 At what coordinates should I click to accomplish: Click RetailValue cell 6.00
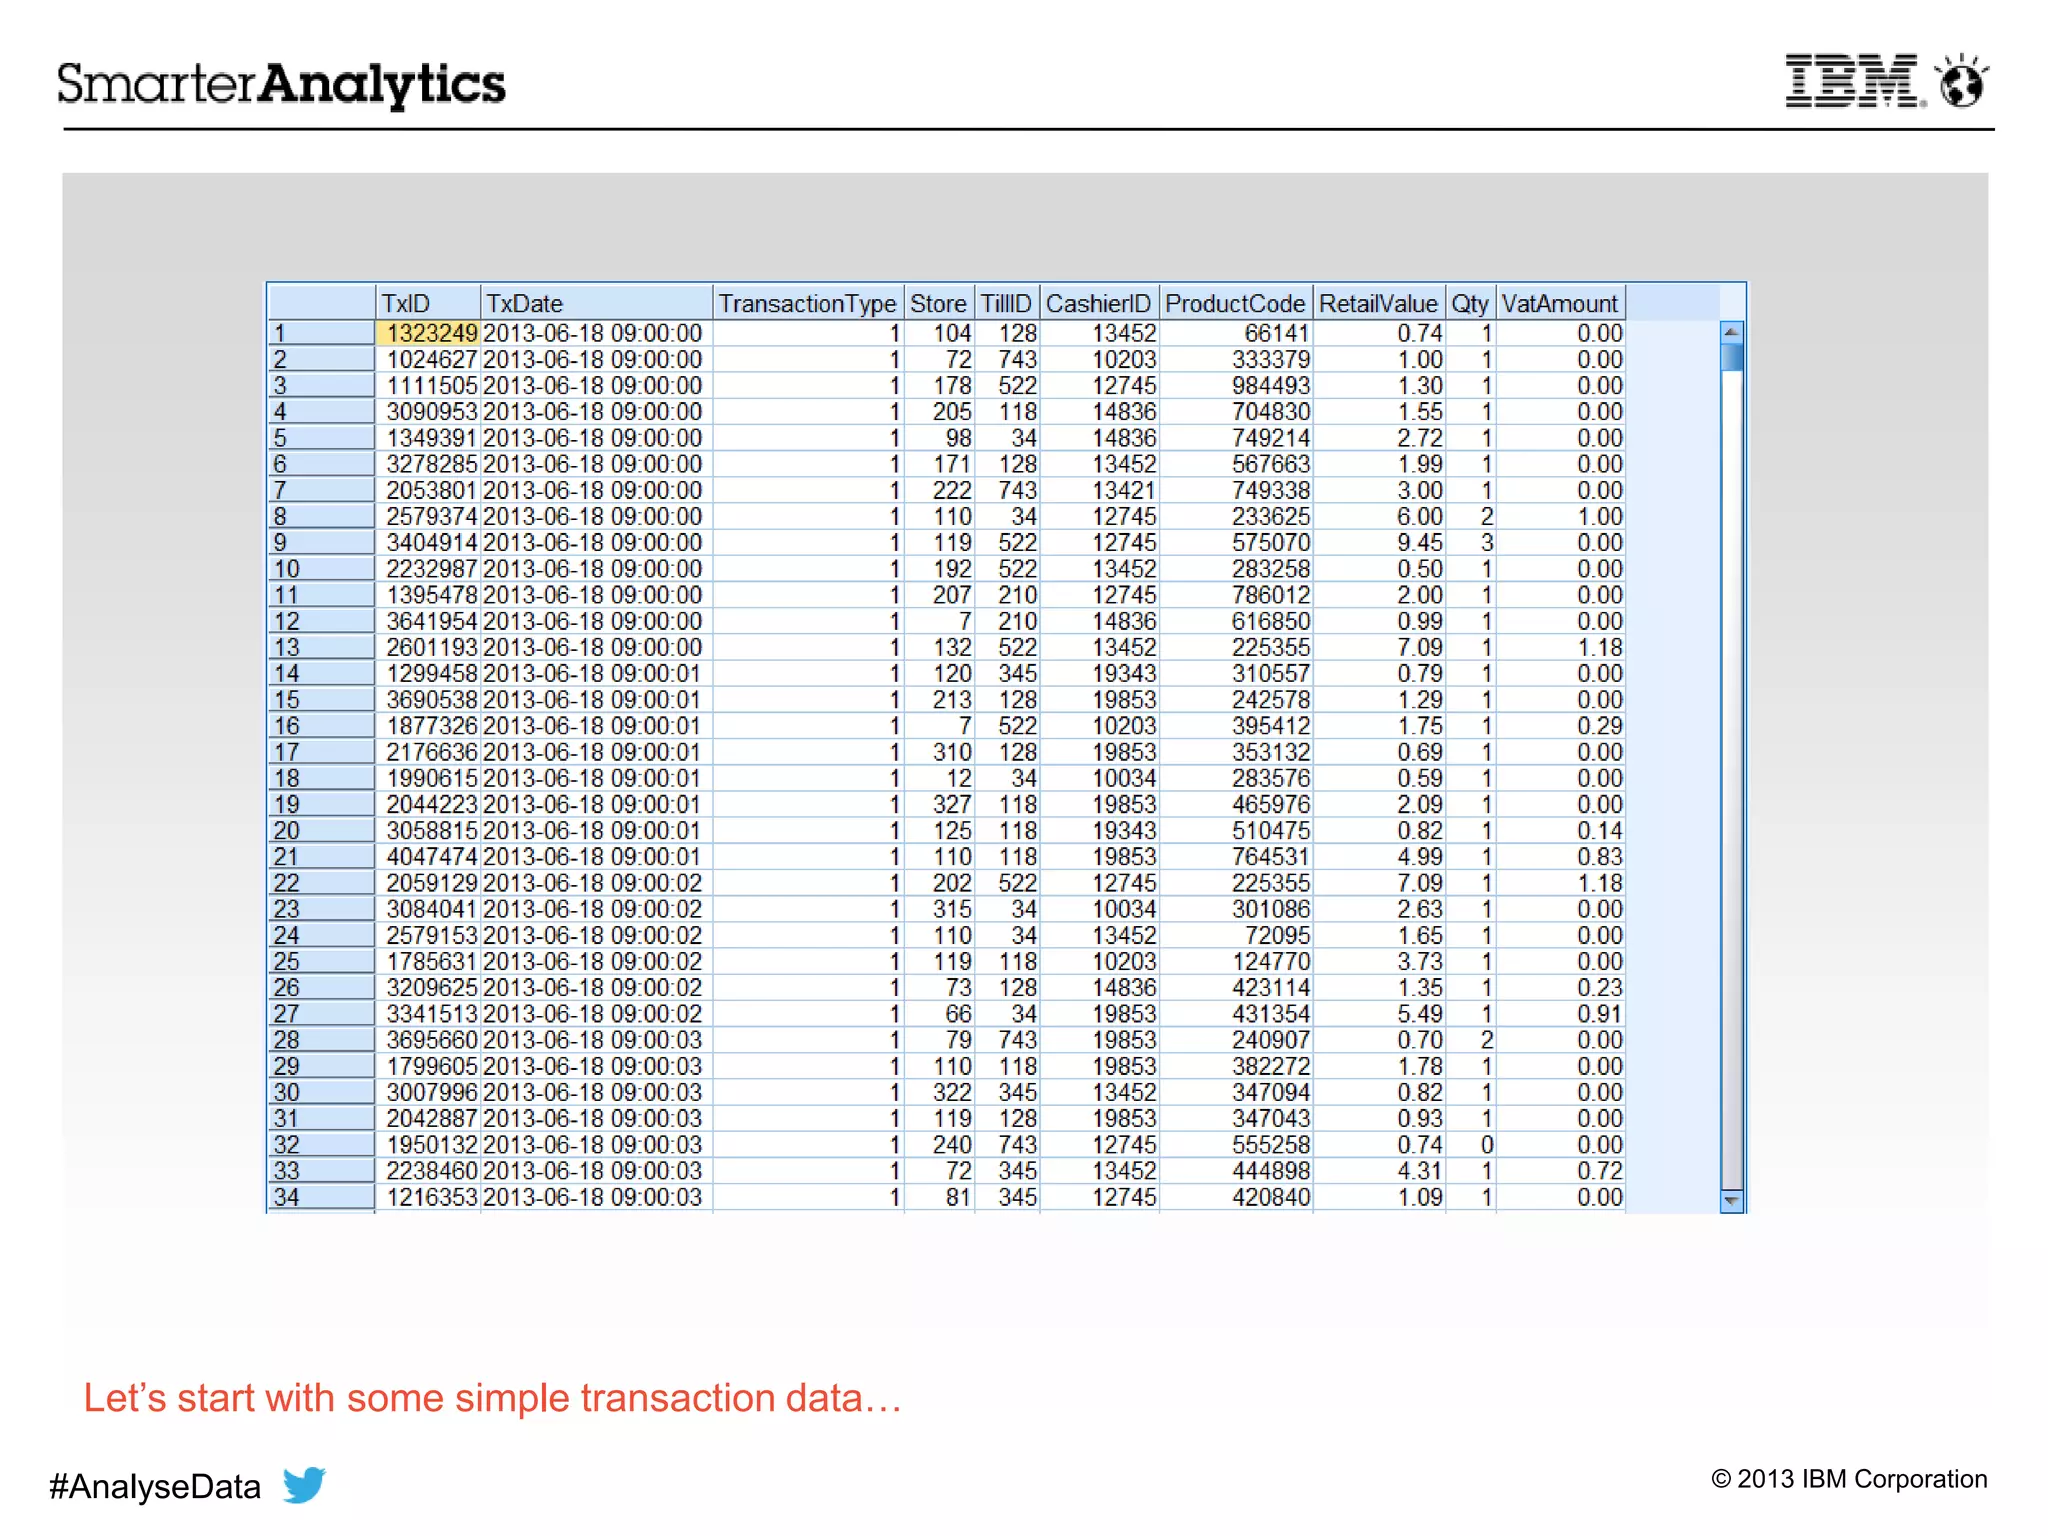click(1379, 516)
